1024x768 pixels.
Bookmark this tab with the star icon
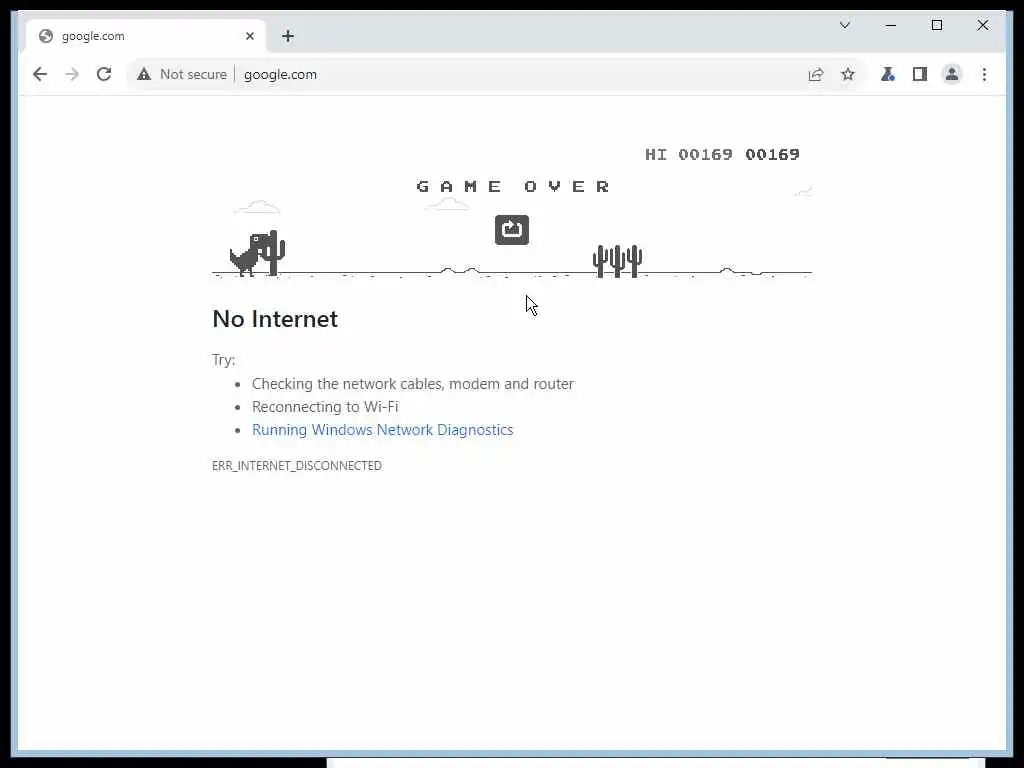848,74
